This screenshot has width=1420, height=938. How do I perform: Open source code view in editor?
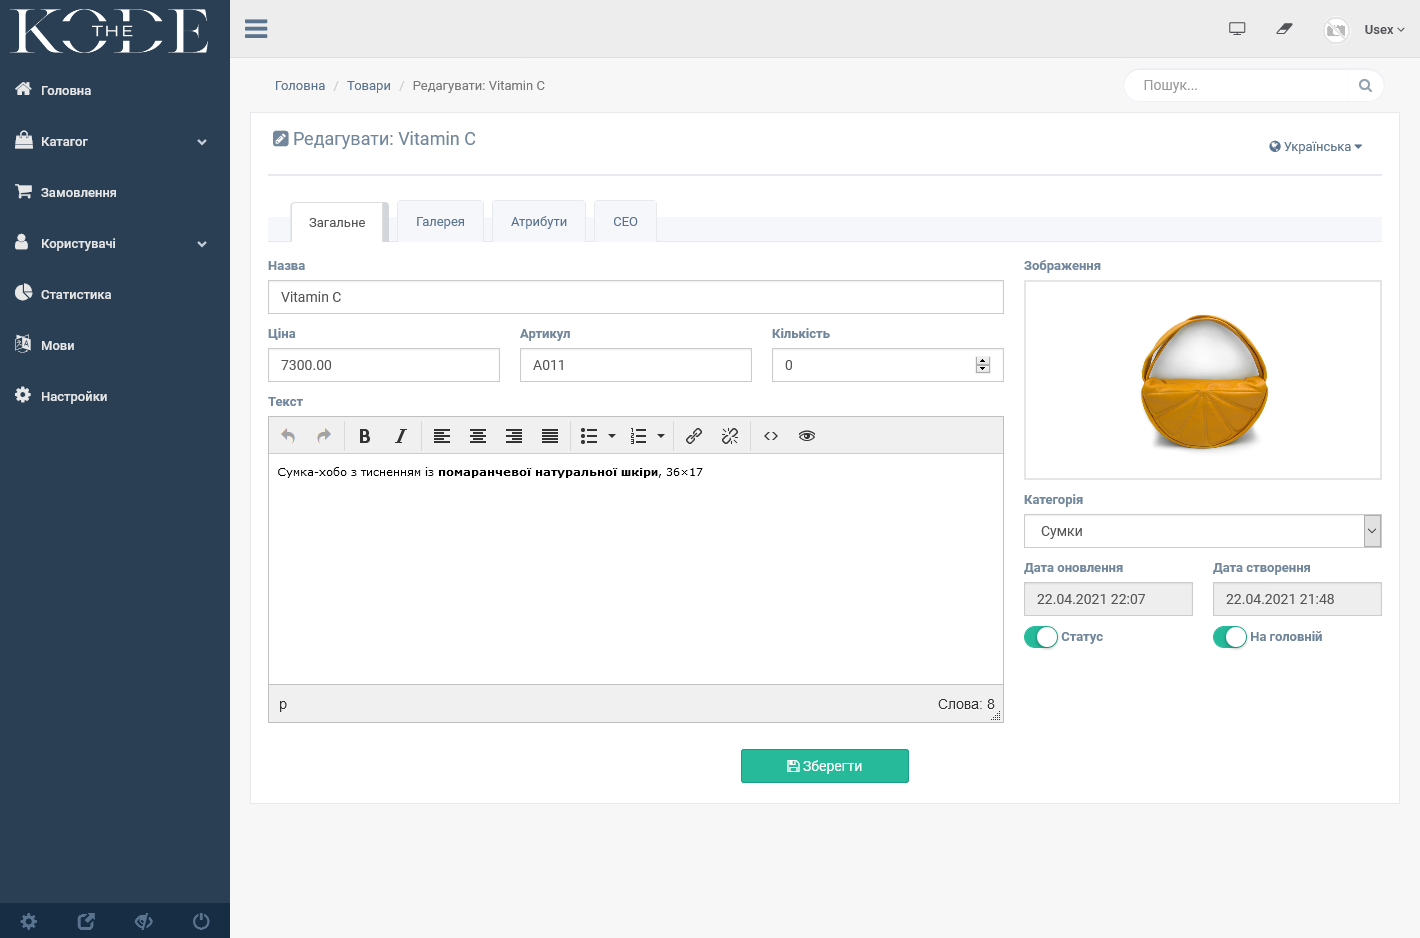tap(771, 436)
